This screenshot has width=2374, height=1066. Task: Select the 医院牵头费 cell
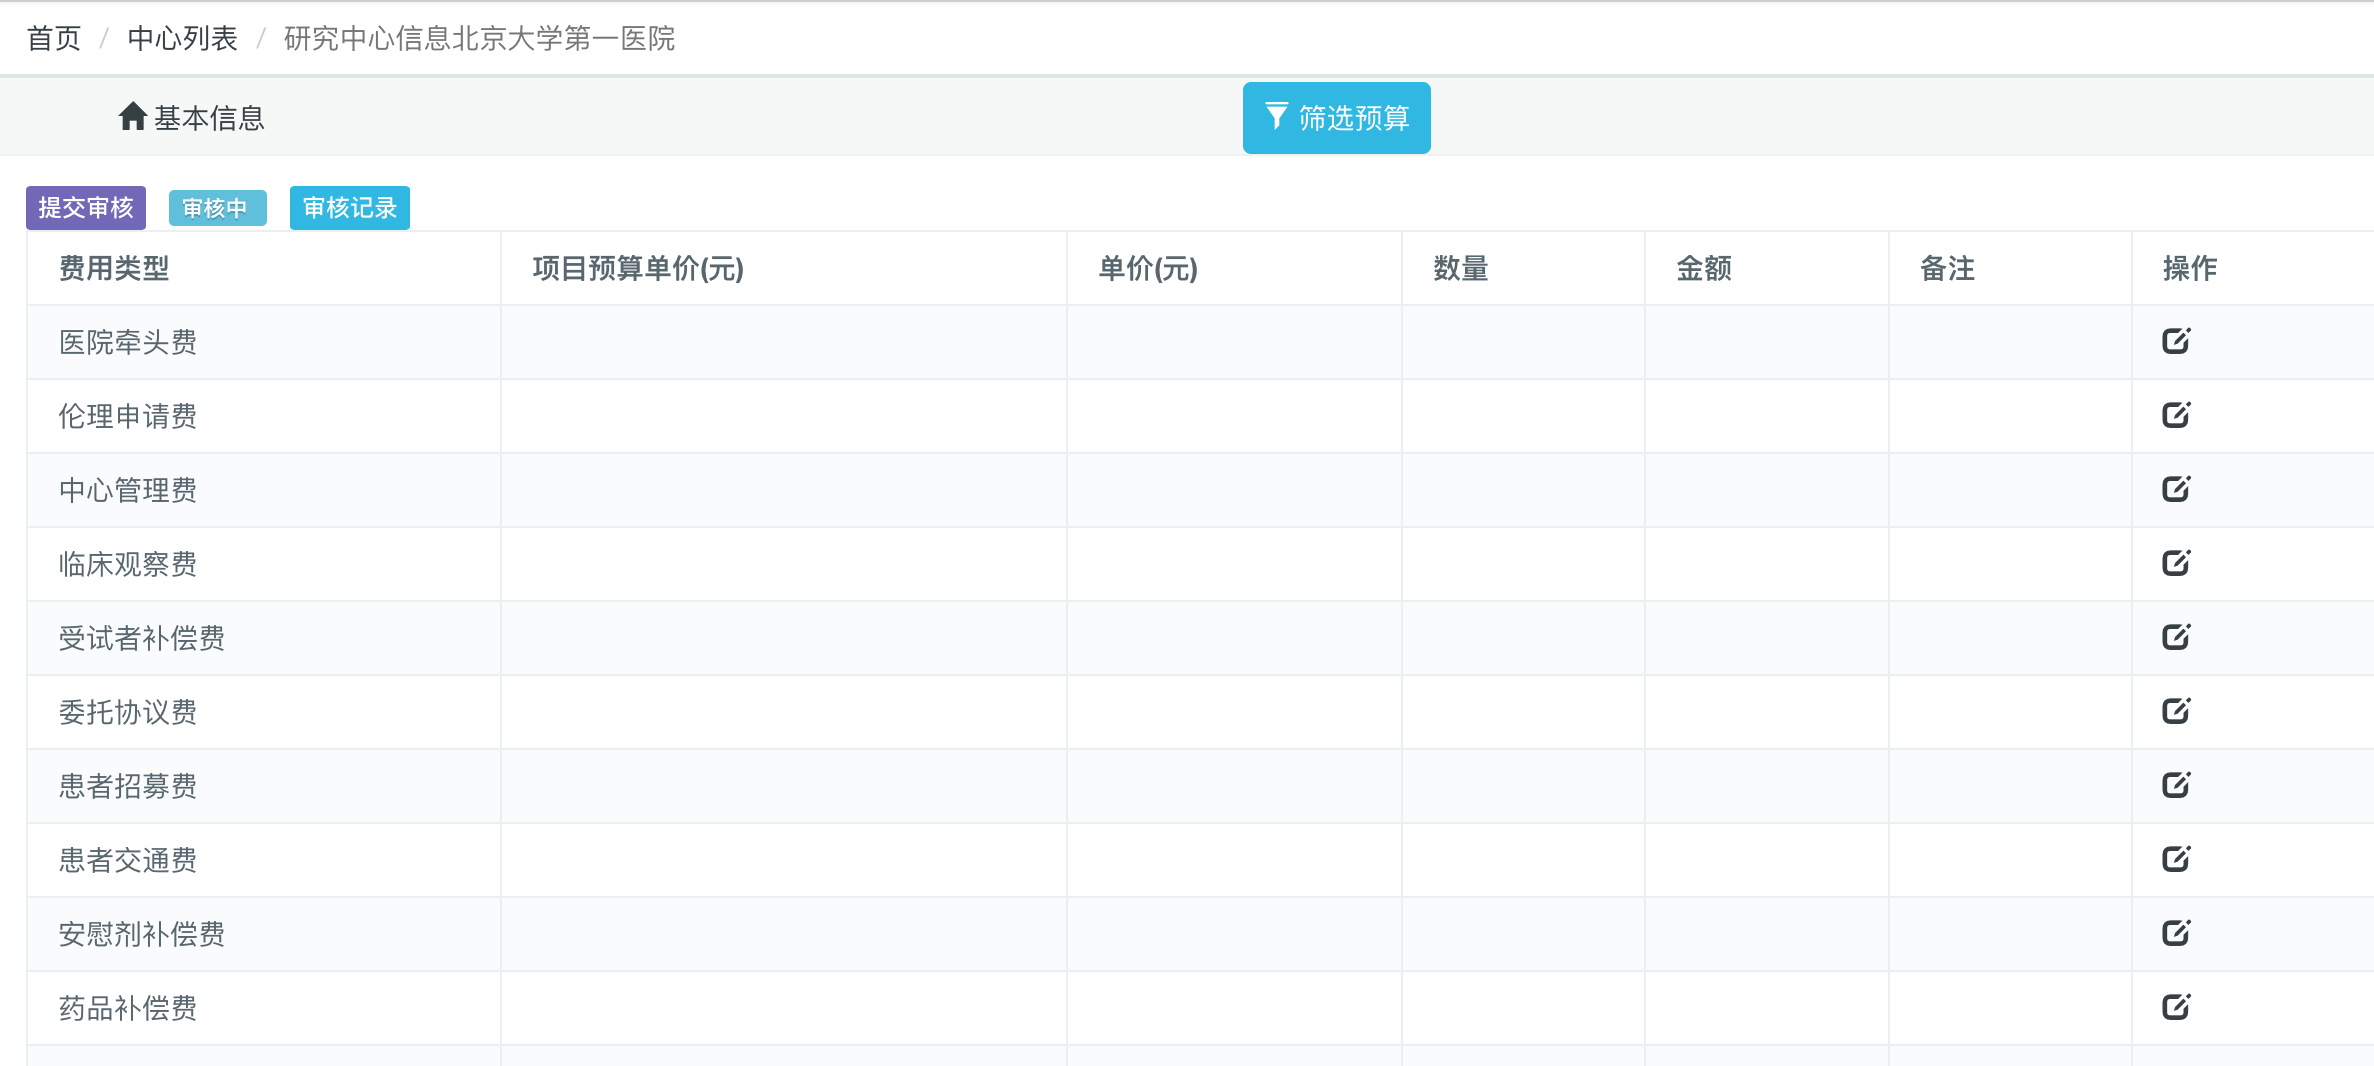coord(264,342)
